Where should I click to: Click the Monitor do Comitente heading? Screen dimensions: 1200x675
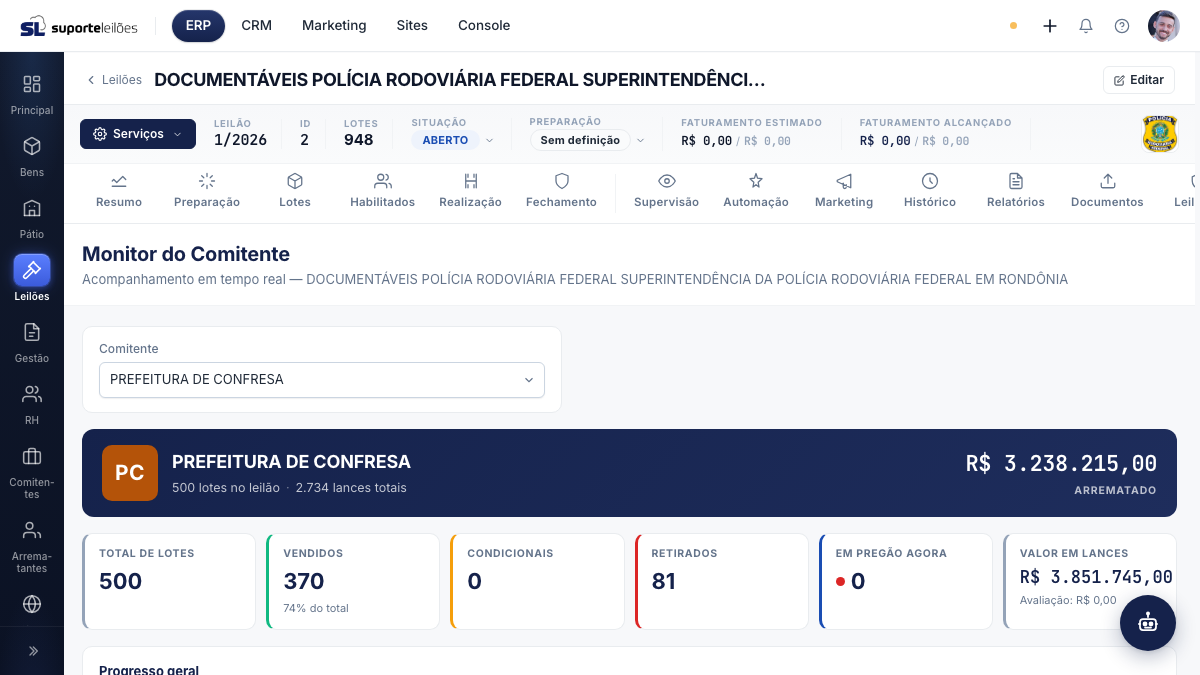tap(186, 254)
